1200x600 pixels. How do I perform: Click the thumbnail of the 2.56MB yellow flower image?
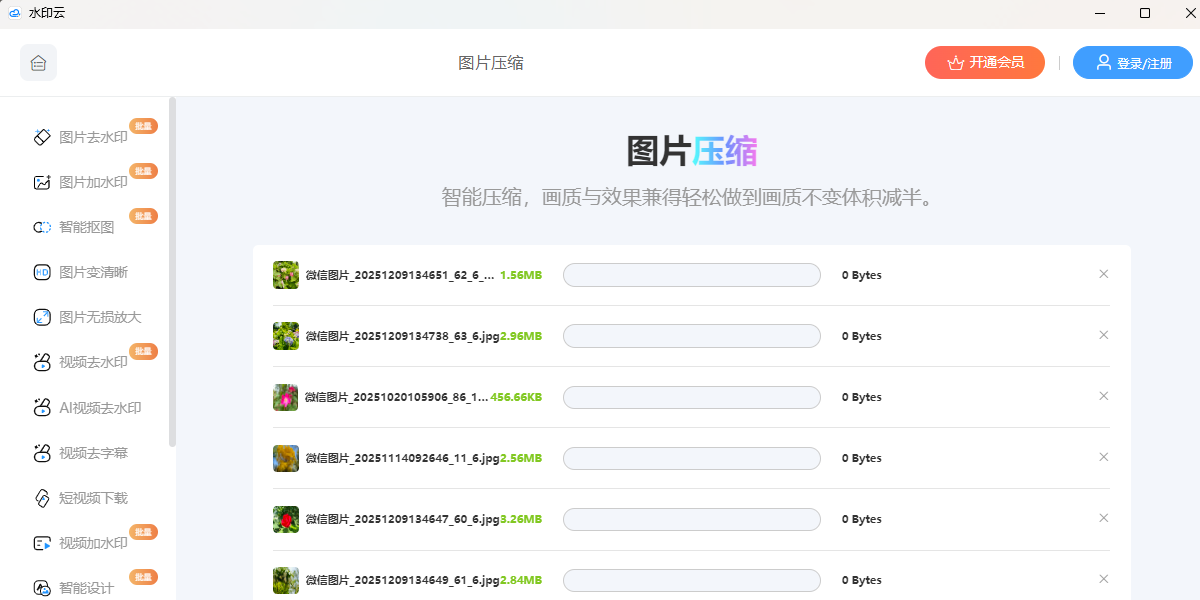click(286, 458)
